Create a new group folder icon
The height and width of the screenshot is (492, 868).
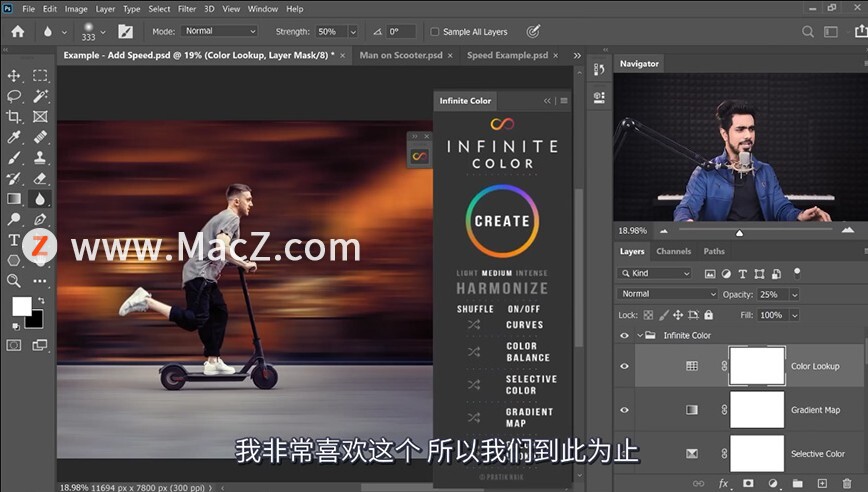tap(797, 483)
